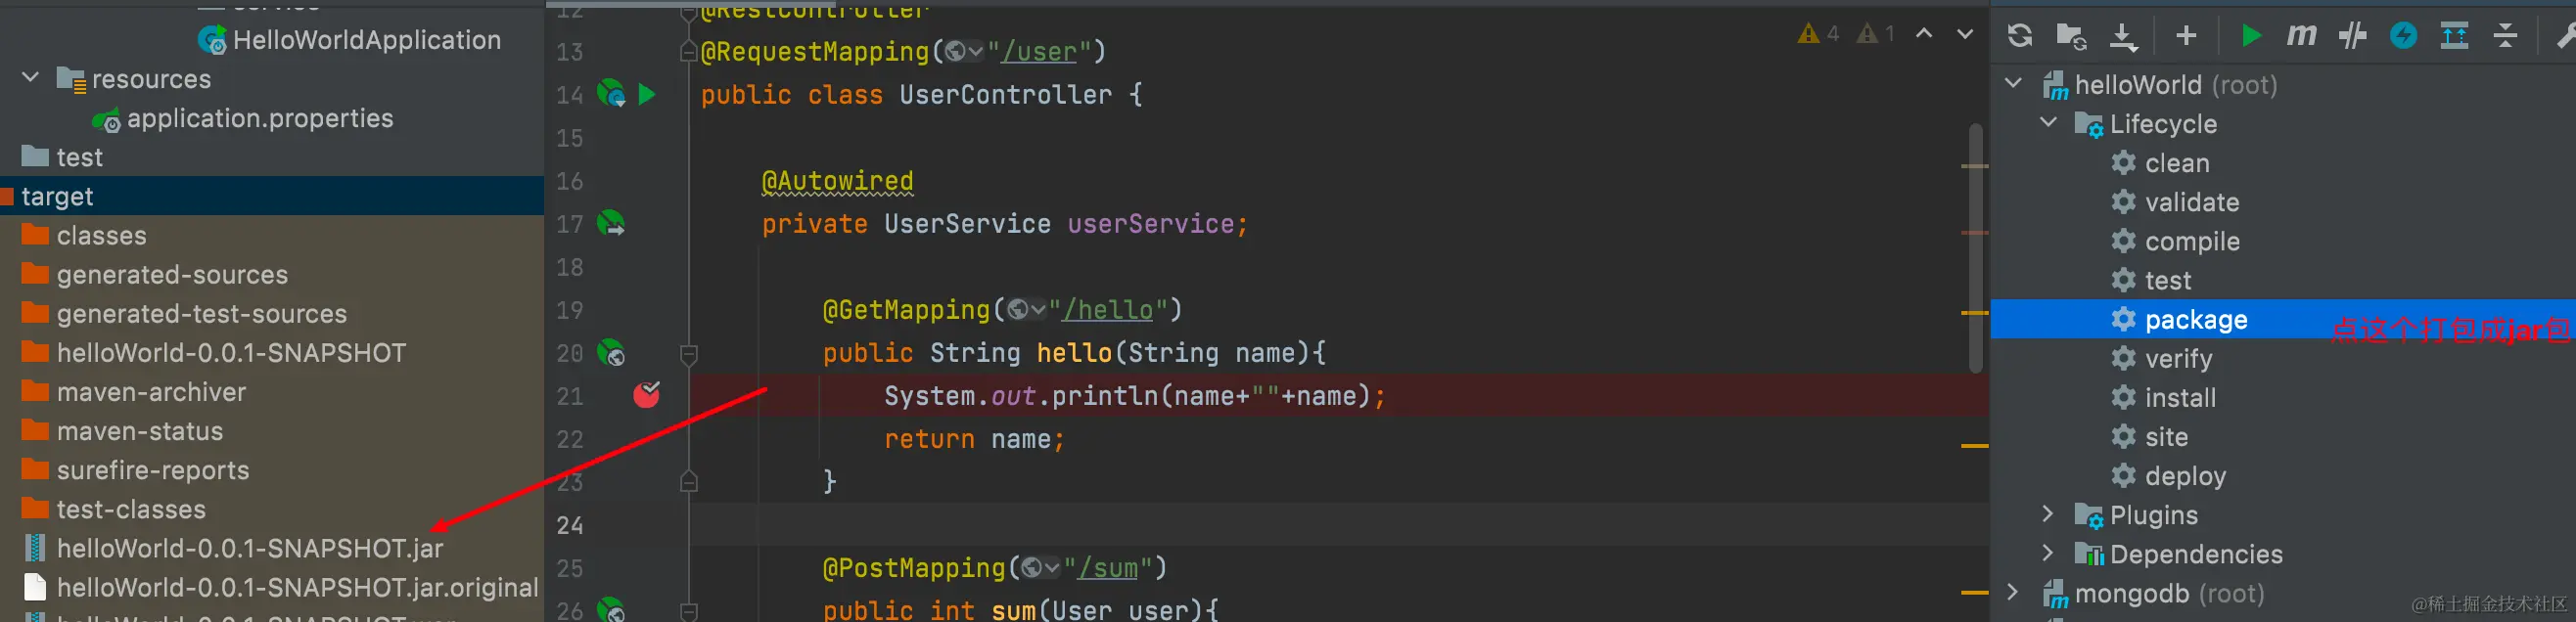Screen dimensions: 2576x622
Task: Add a Maven project with plus icon
Action: click(2186, 36)
